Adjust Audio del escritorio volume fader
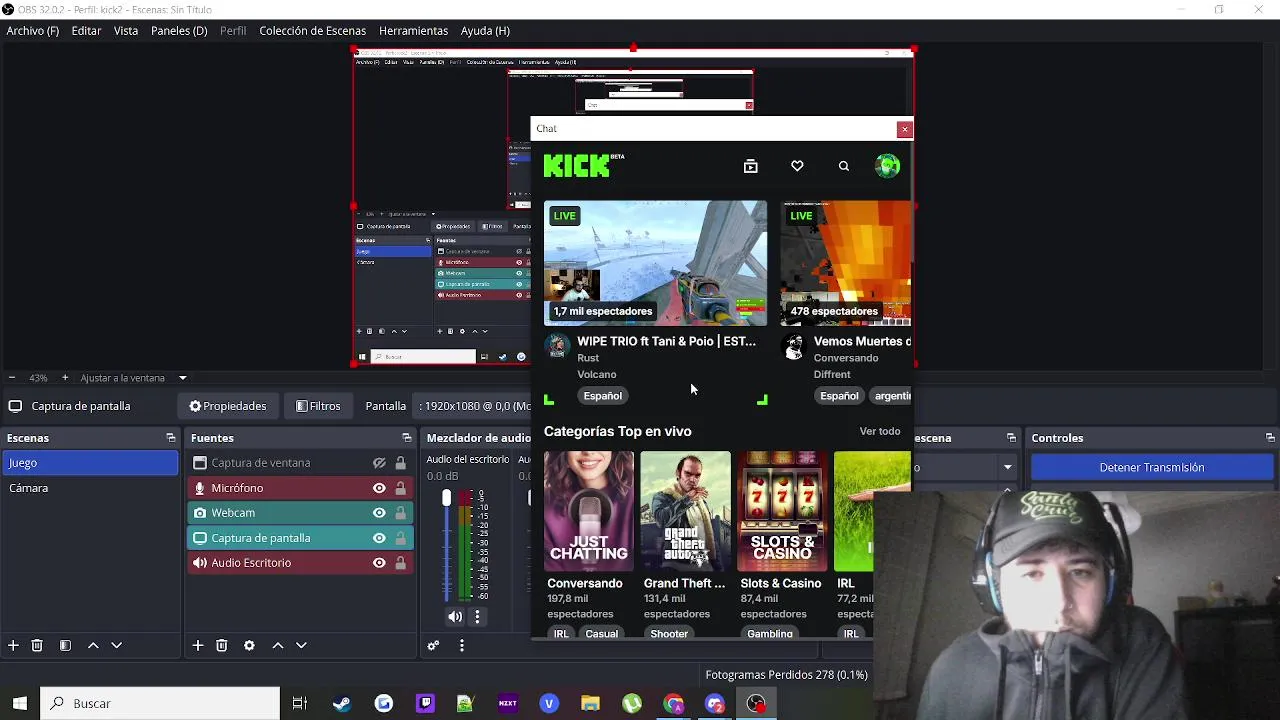This screenshot has width=1280, height=720. tap(446, 497)
